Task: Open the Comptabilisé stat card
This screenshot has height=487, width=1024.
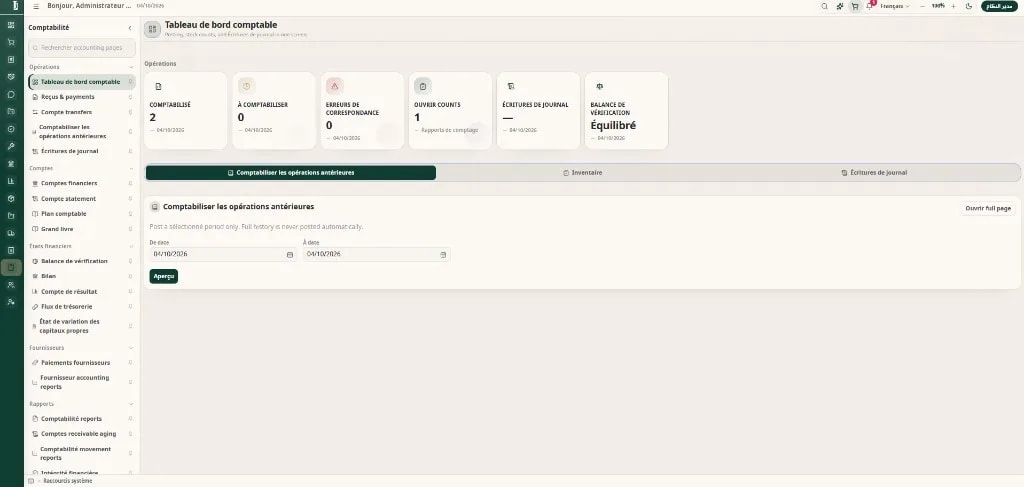Action: click(x=185, y=110)
